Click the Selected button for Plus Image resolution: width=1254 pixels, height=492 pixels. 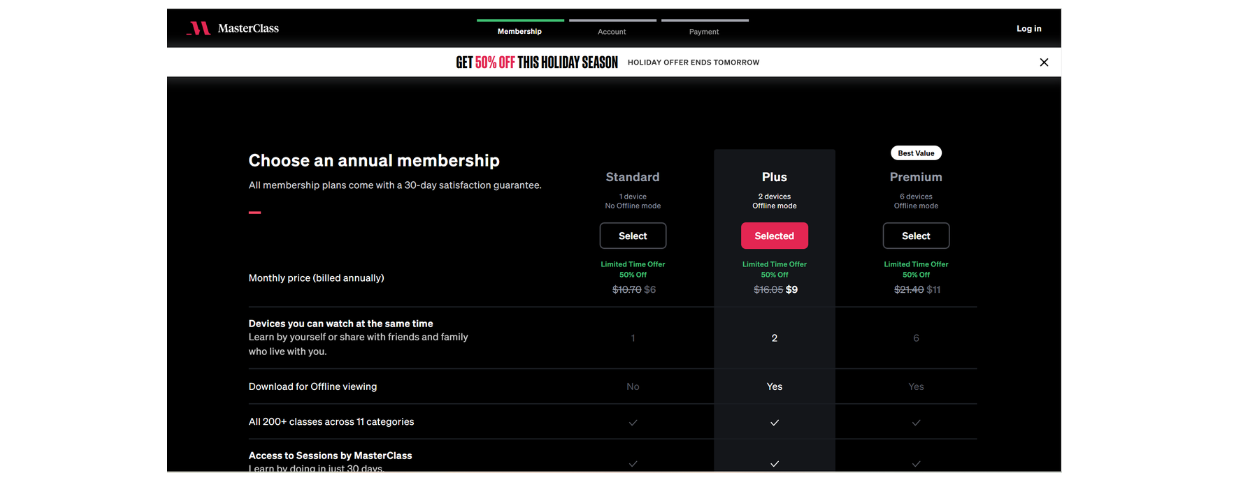pyautogui.click(x=774, y=236)
